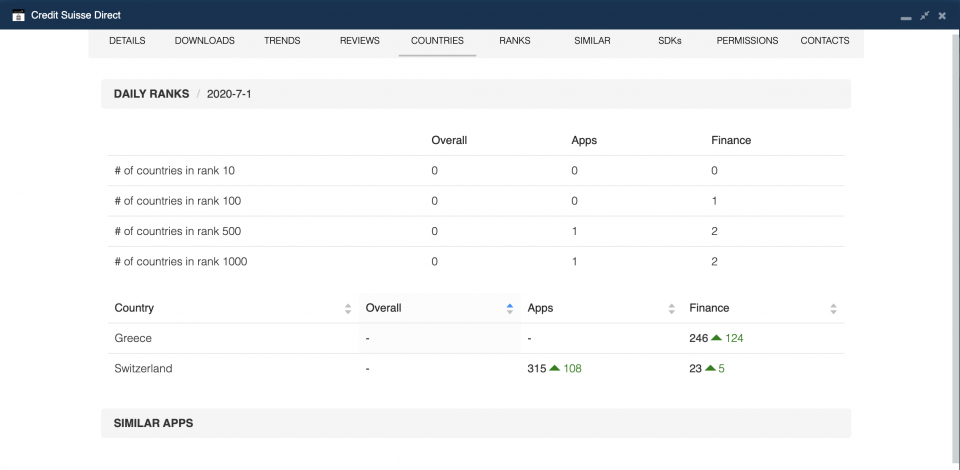View the PERMISSIONS tab

[x=747, y=41]
